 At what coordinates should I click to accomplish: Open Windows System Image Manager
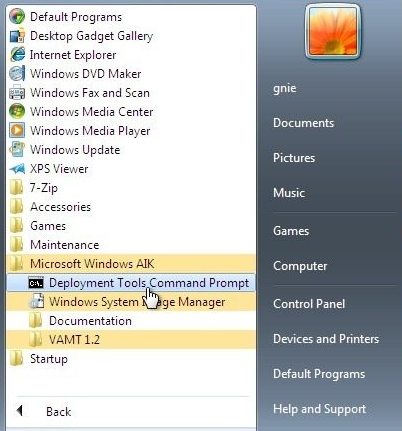[x=131, y=302]
